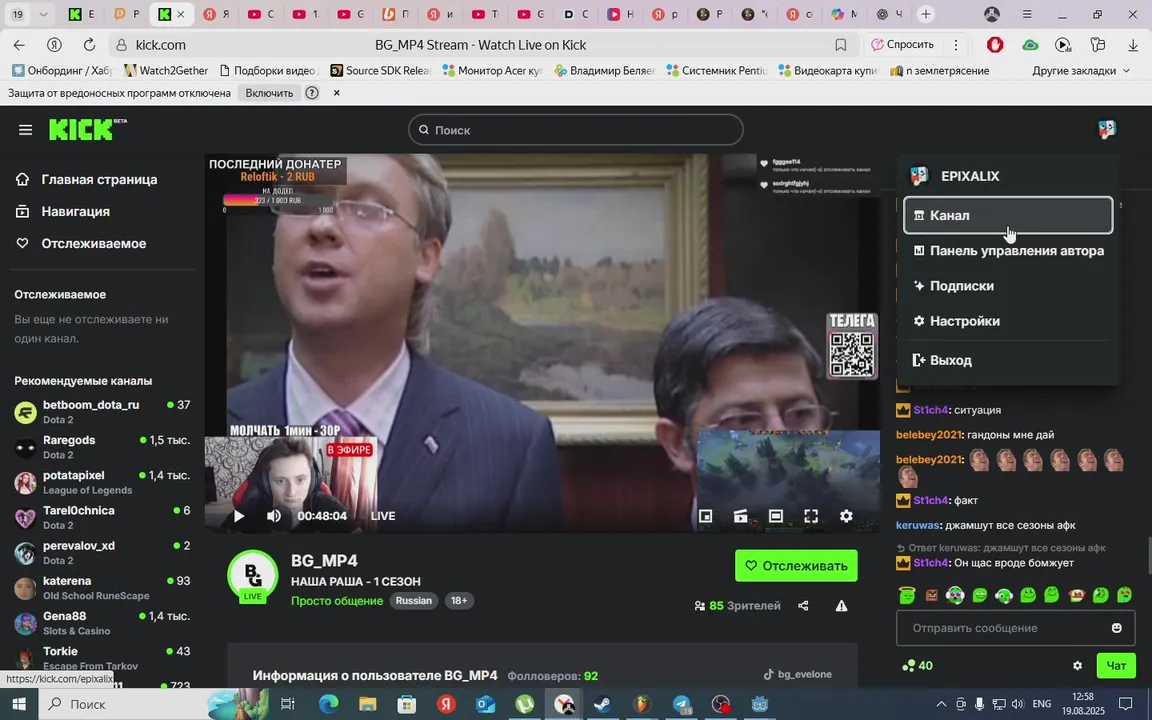Create a clip with the clapperboard icon
Viewport: 1152px width, 720px height.
click(741, 516)
